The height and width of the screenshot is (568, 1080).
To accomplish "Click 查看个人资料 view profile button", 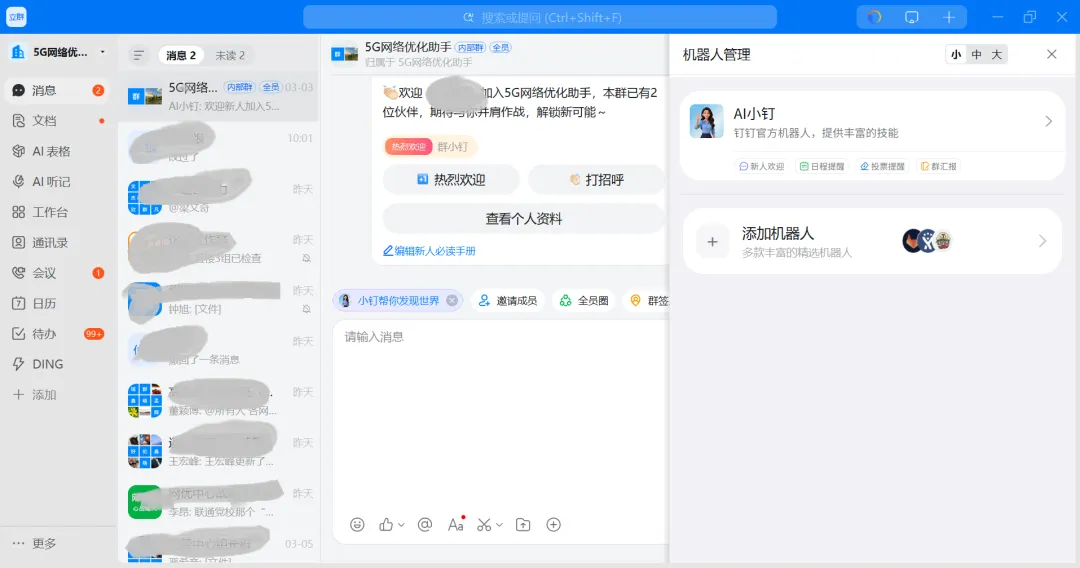I will pyautogui.click(x=523, y=219).
